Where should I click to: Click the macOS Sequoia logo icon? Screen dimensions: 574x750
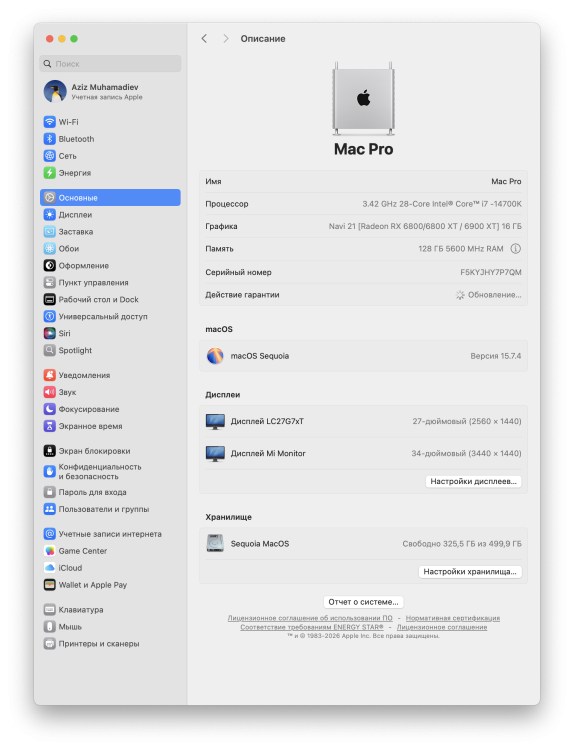(215, 356)
